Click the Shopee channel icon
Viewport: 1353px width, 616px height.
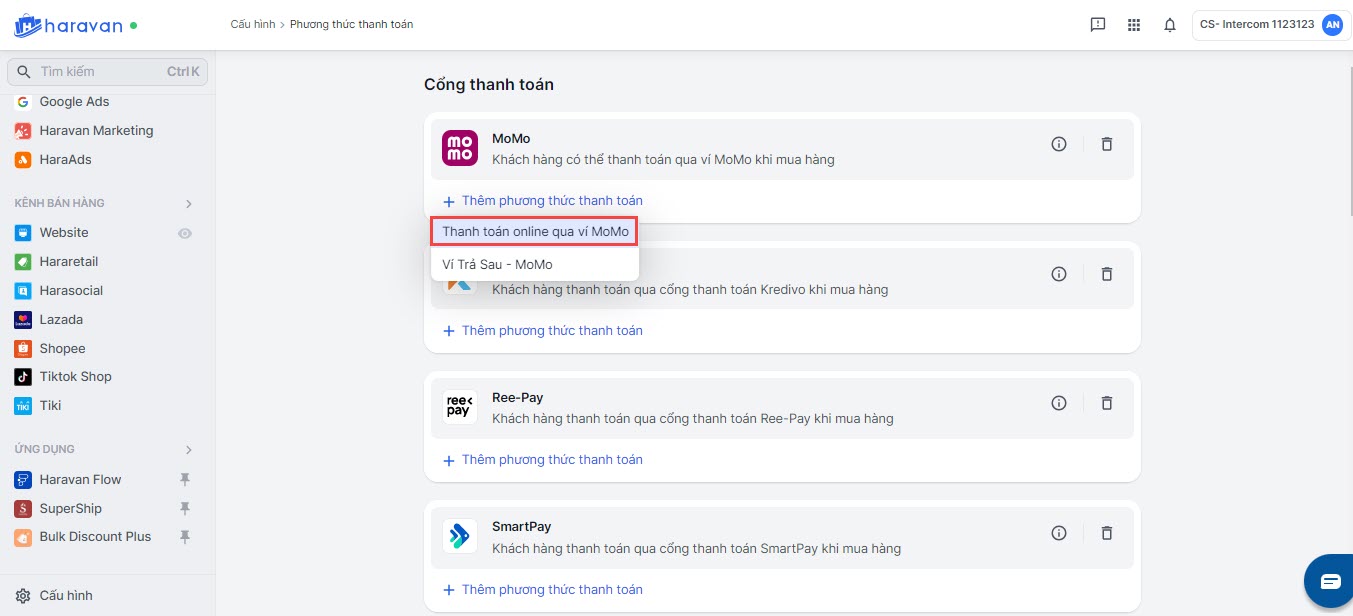pos(23,349)
